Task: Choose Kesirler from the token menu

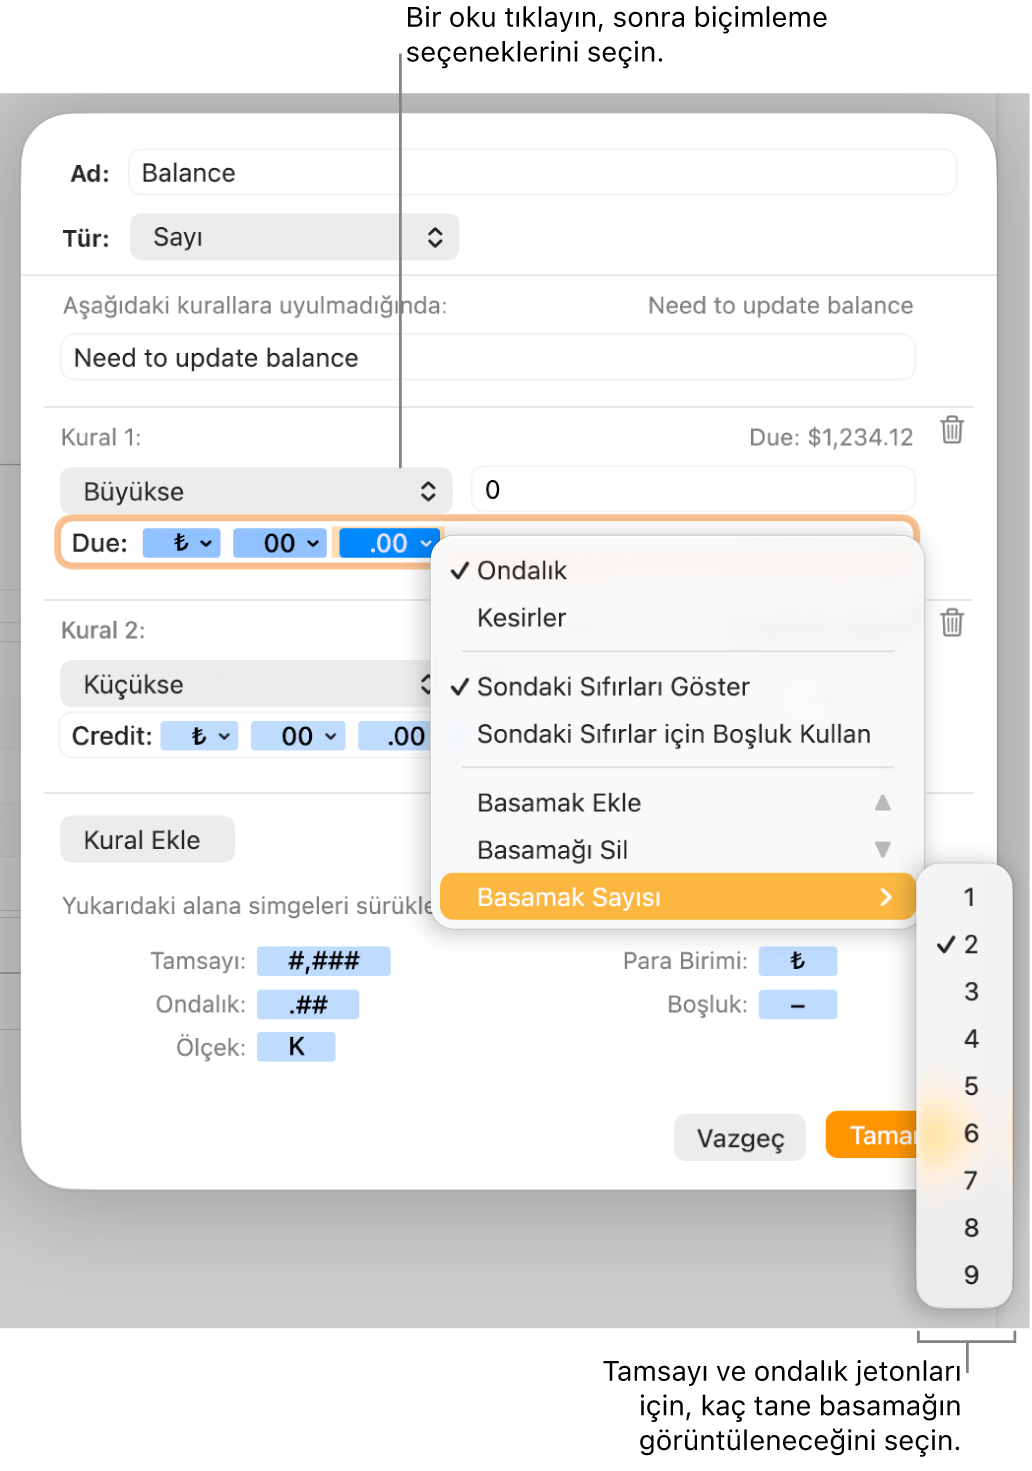Action: 677,617
